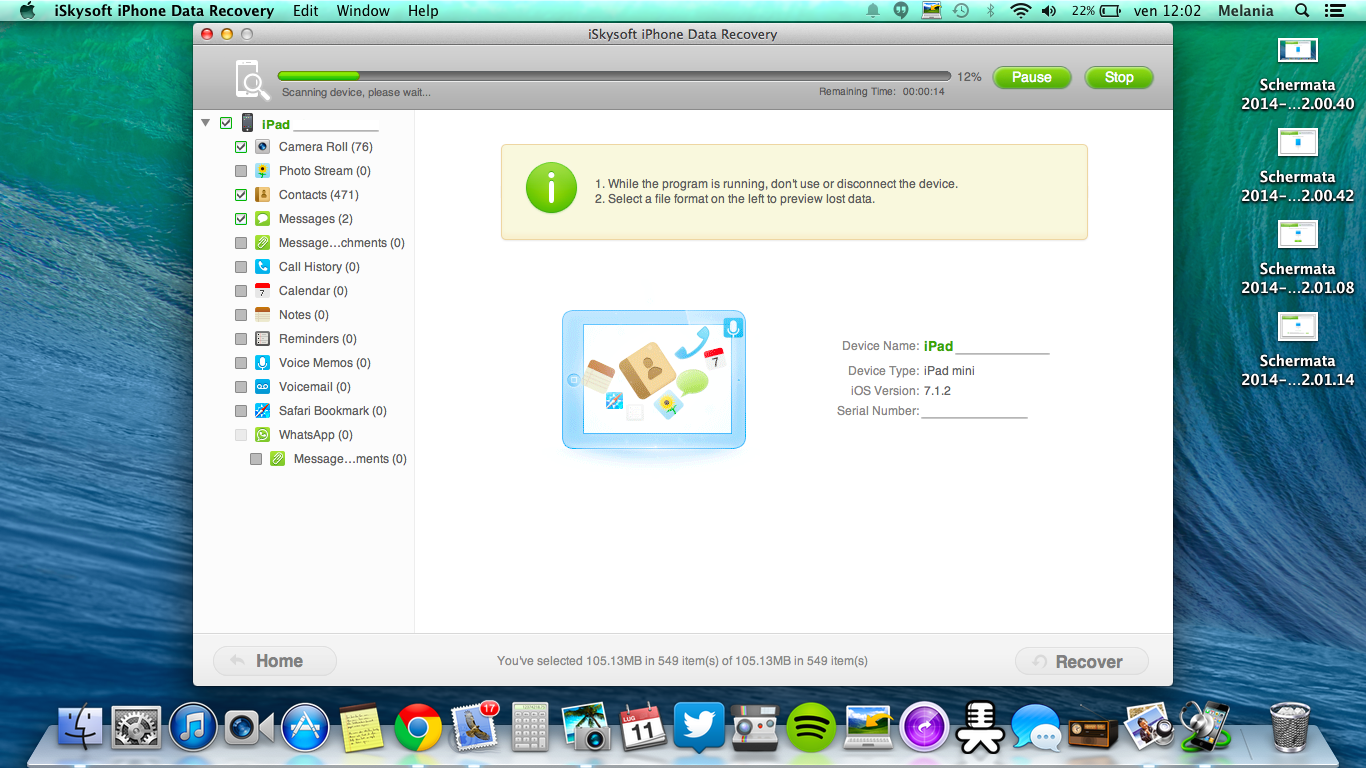The height and width of the screenshot is (768, 1366).
Task: Click the WhatsApp icon in the sidebar
Action: click(262, 435)
